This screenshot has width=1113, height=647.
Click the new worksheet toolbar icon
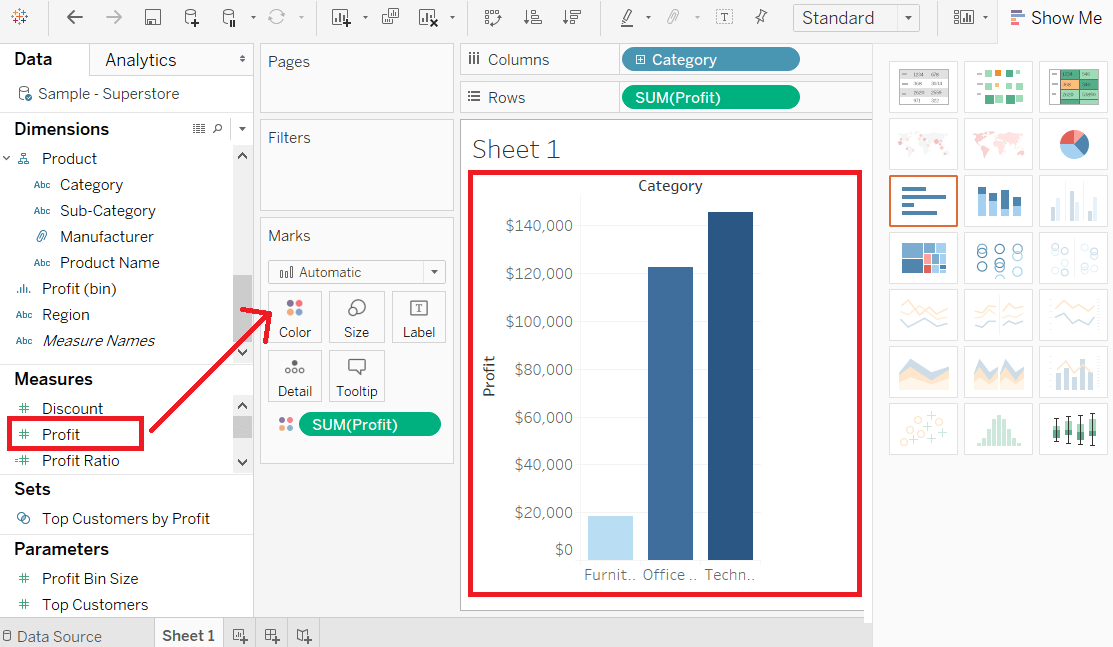click(341, 18)
